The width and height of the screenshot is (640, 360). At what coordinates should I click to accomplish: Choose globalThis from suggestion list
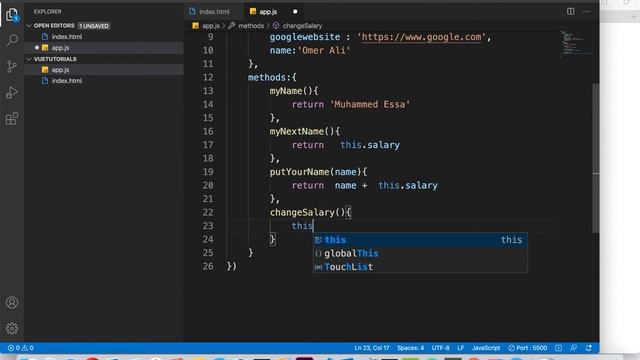click(420, 253)
